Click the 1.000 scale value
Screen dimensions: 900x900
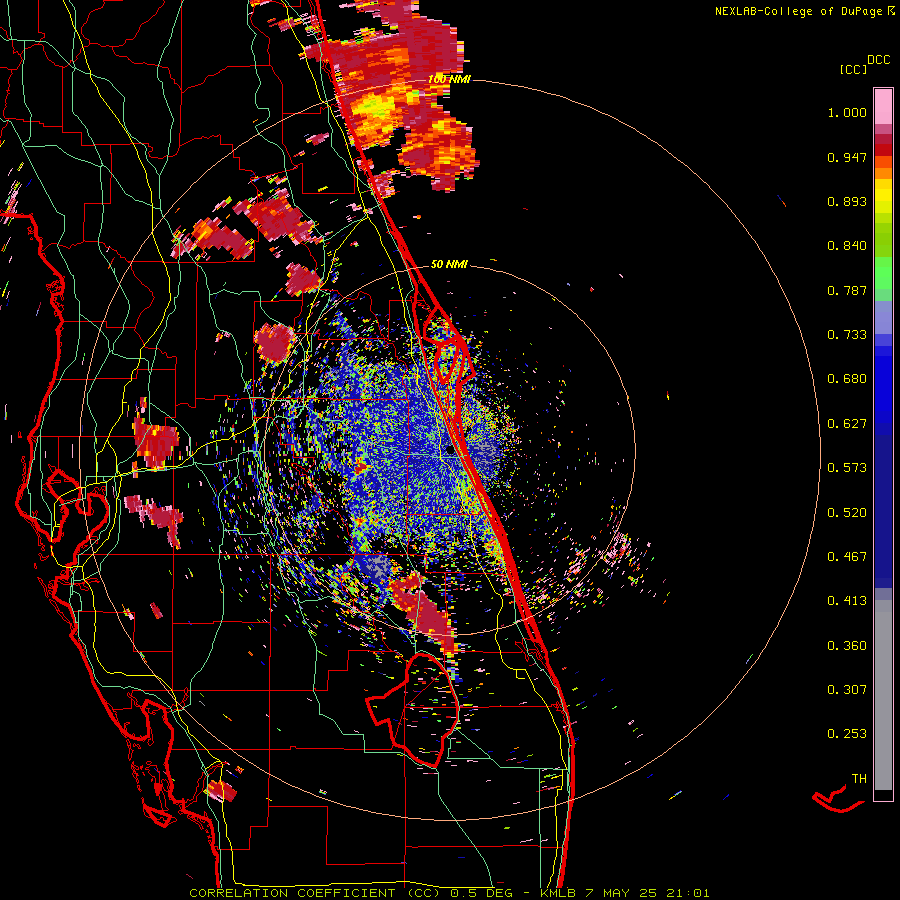click(847, 112)
